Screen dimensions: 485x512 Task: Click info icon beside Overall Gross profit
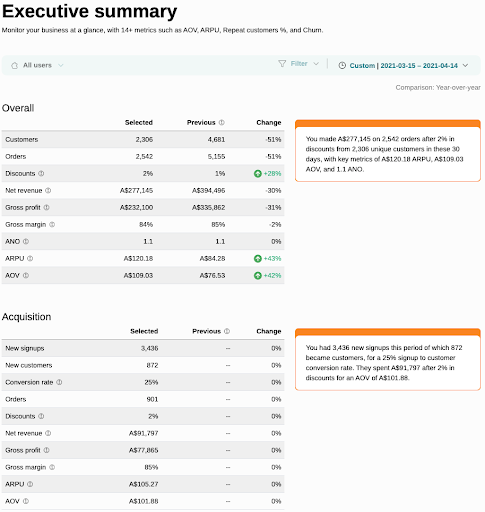pos(46,207)
